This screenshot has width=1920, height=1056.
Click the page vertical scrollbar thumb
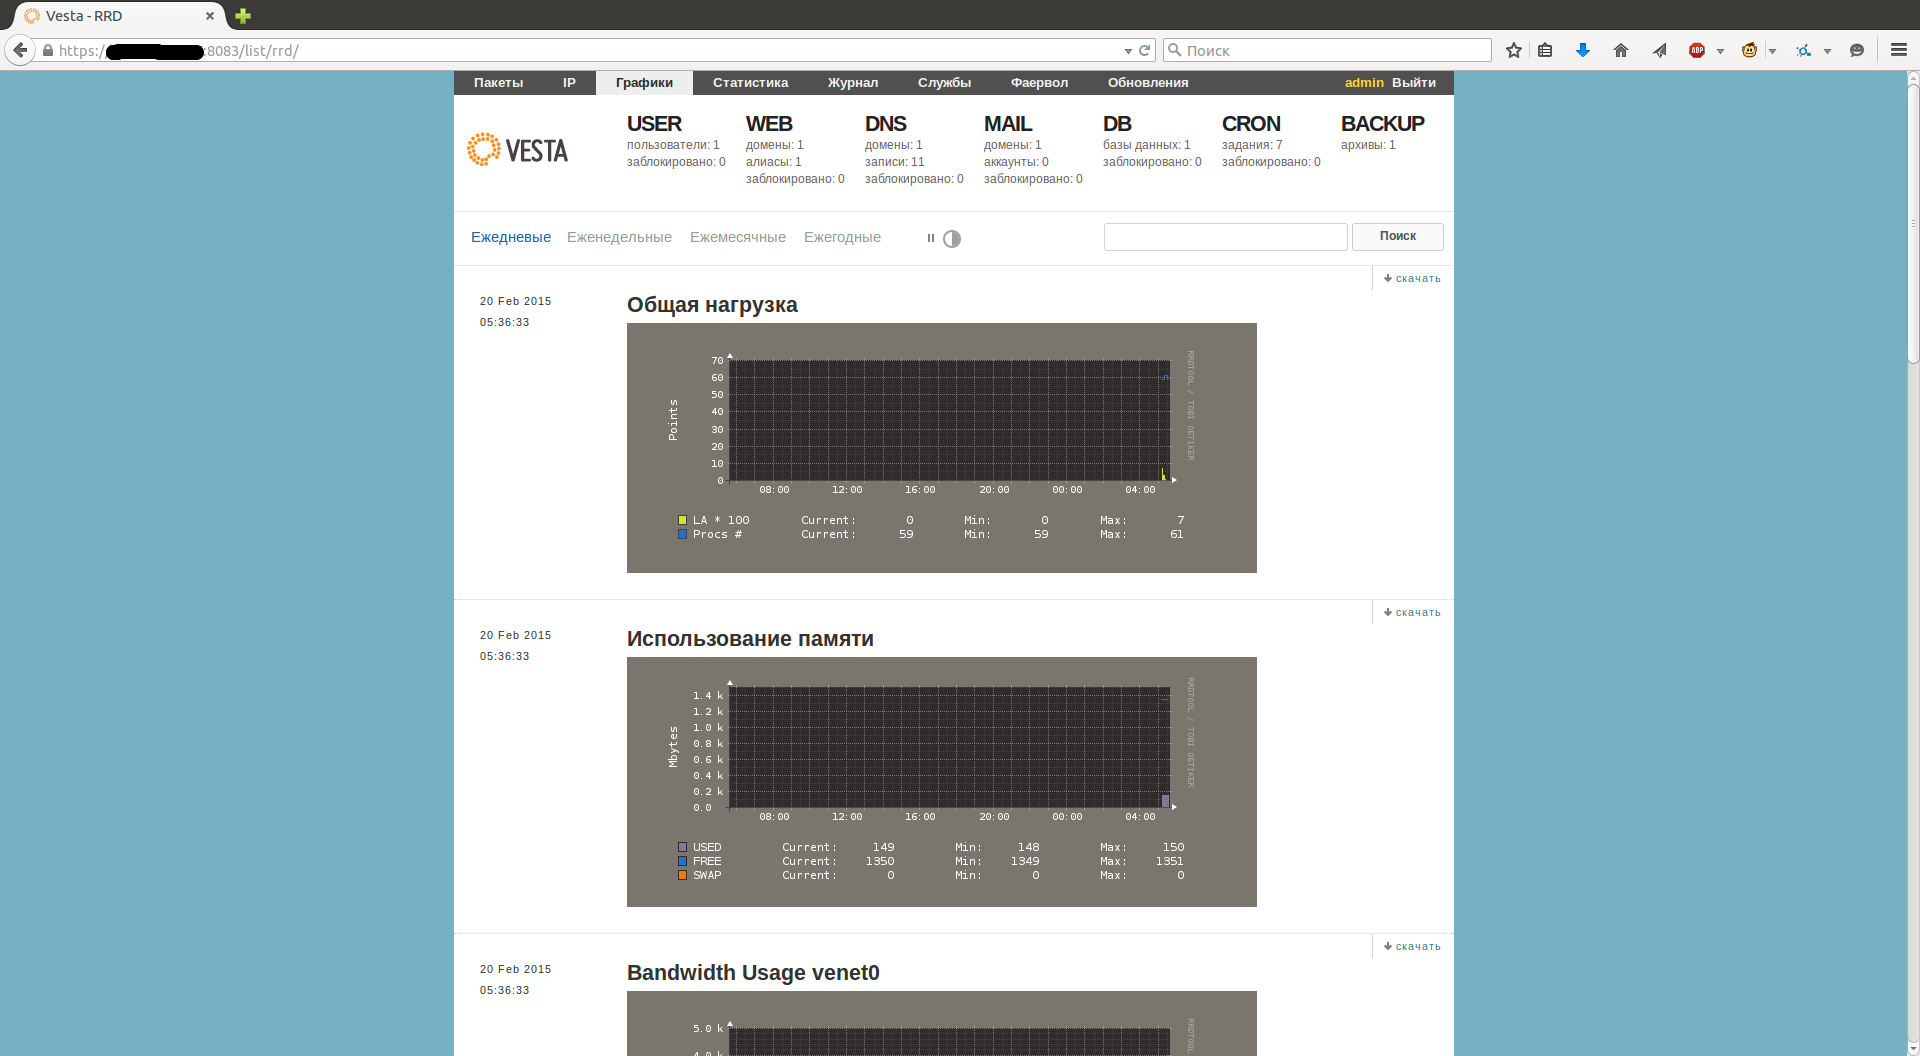(x=1913, y=225)
